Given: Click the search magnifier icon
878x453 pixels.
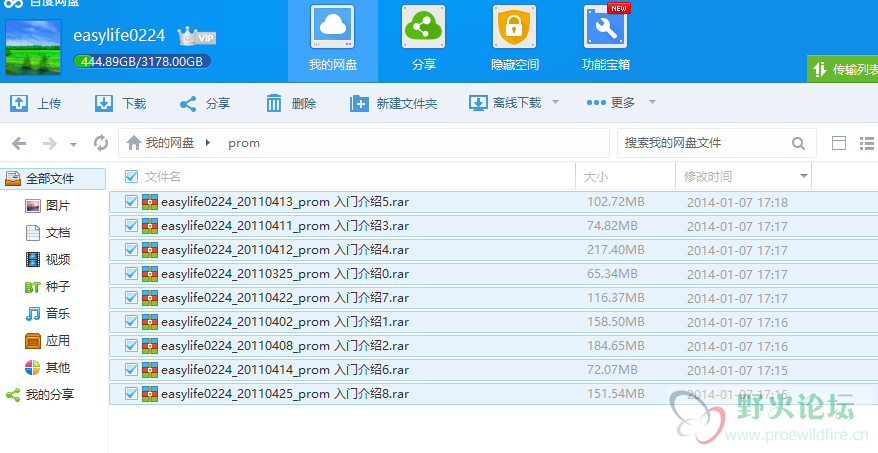Looking at the screenshot, I should tap(798, 143).
